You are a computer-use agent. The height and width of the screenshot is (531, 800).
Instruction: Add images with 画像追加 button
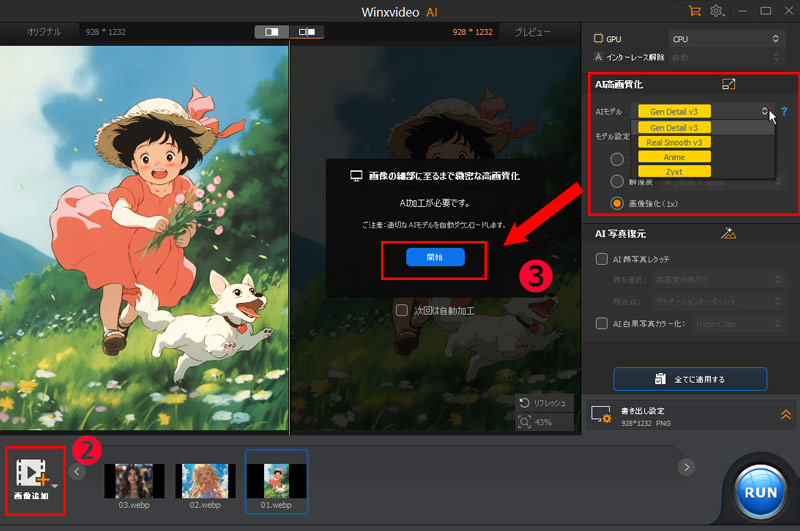point(32,479)
